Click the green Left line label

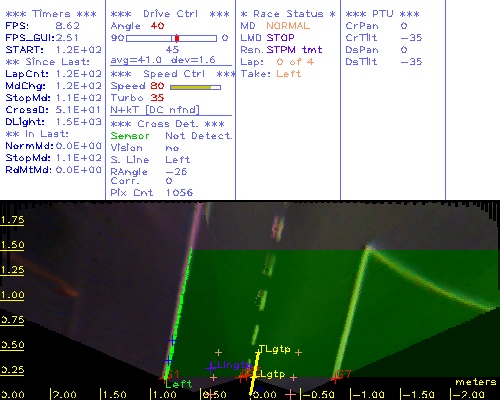[x=179, y=384]
